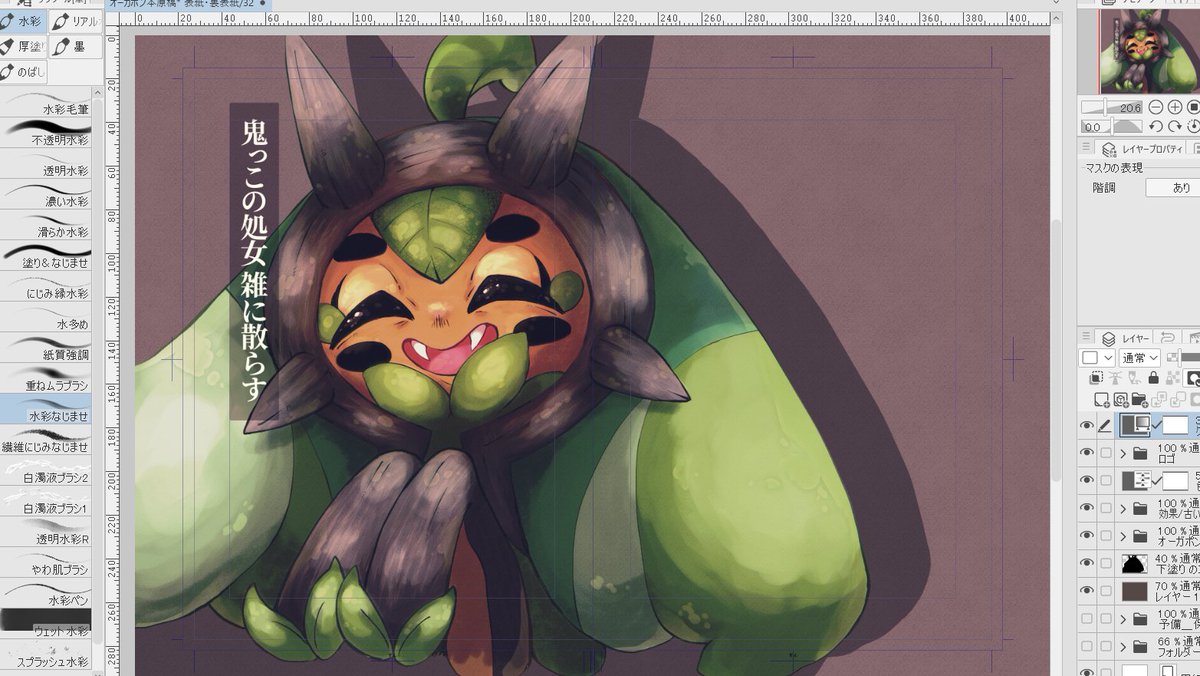The width and height of the screenshot is (1200, 676).
Task: Choose the 不透明水彩 brush
Action: click(x=46, y=134)
